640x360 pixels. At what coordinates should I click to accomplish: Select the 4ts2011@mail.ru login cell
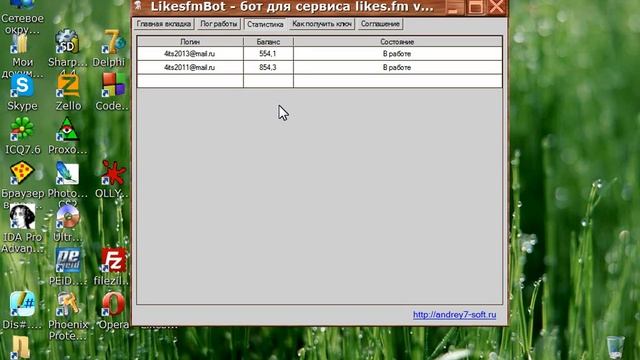(x=190, y=67)
